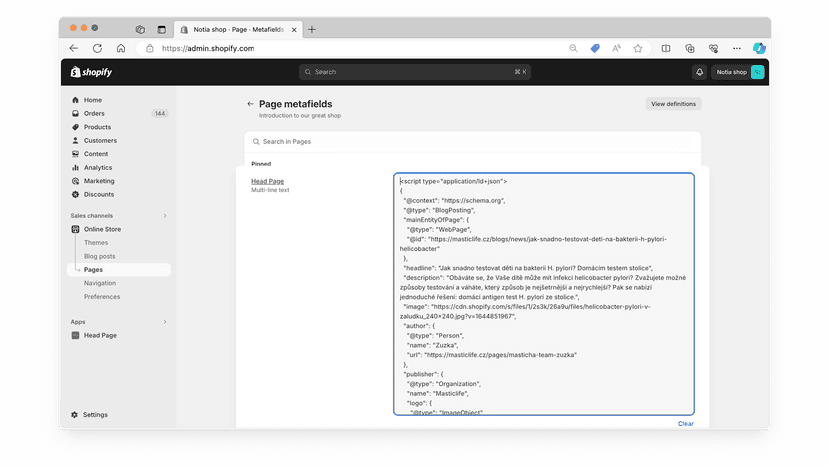Image resolution: width=828 pixels, height=466 pixels.
Task: Click the browser essentials heart icon
Action: [x=713, y=48]
